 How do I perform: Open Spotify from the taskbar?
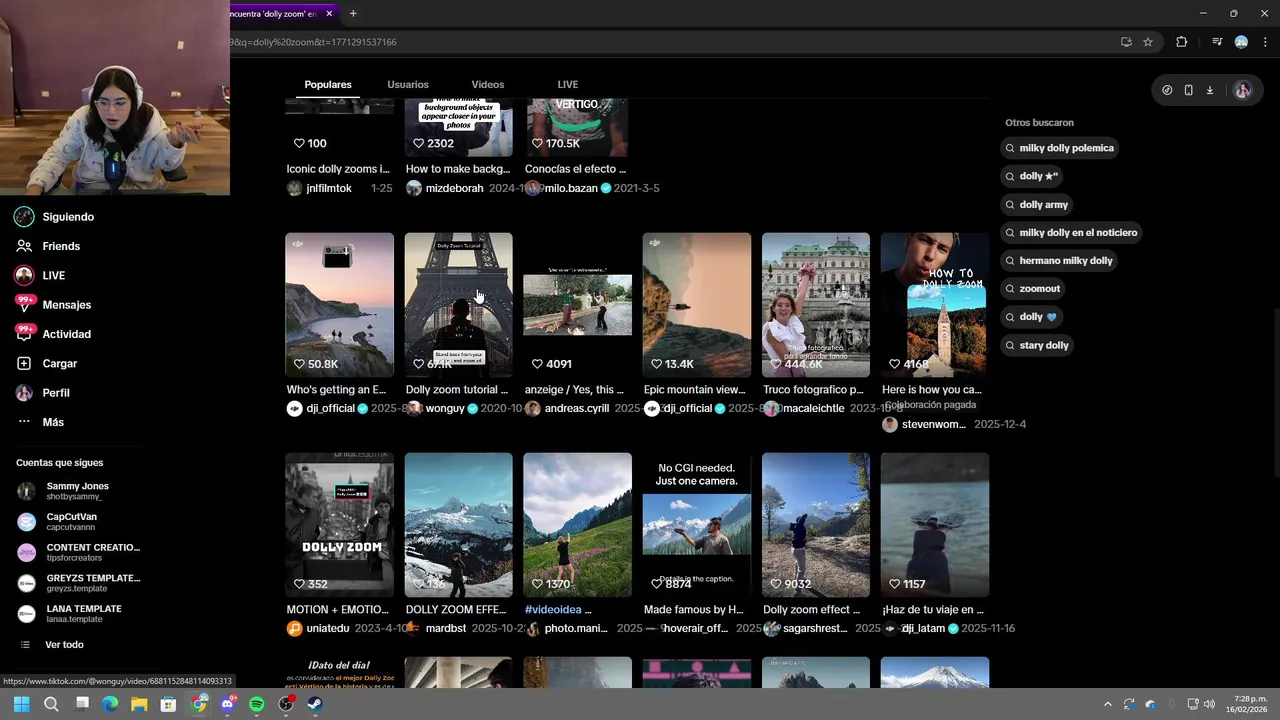(256, 704)
